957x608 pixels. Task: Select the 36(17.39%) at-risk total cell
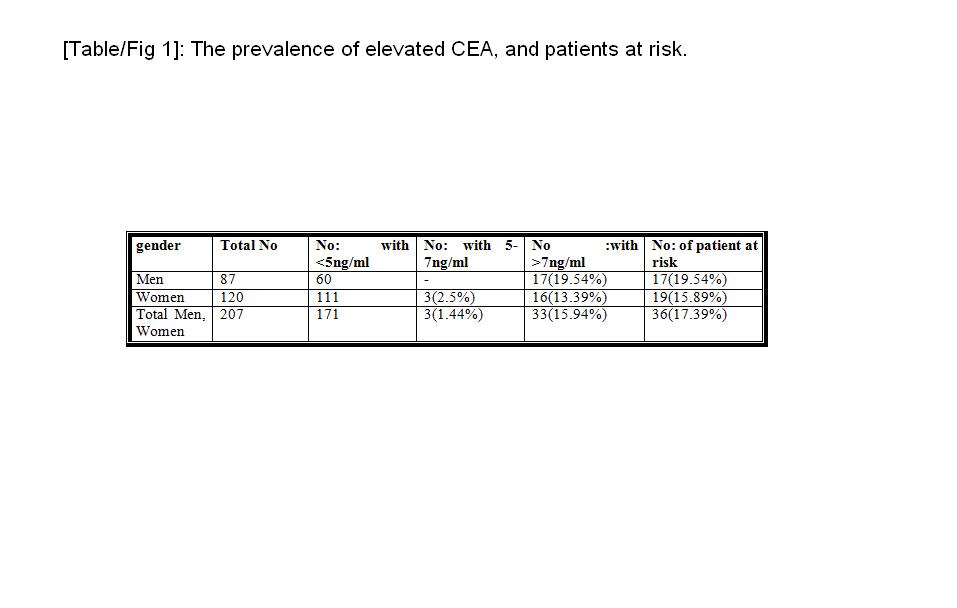point(689,314)
